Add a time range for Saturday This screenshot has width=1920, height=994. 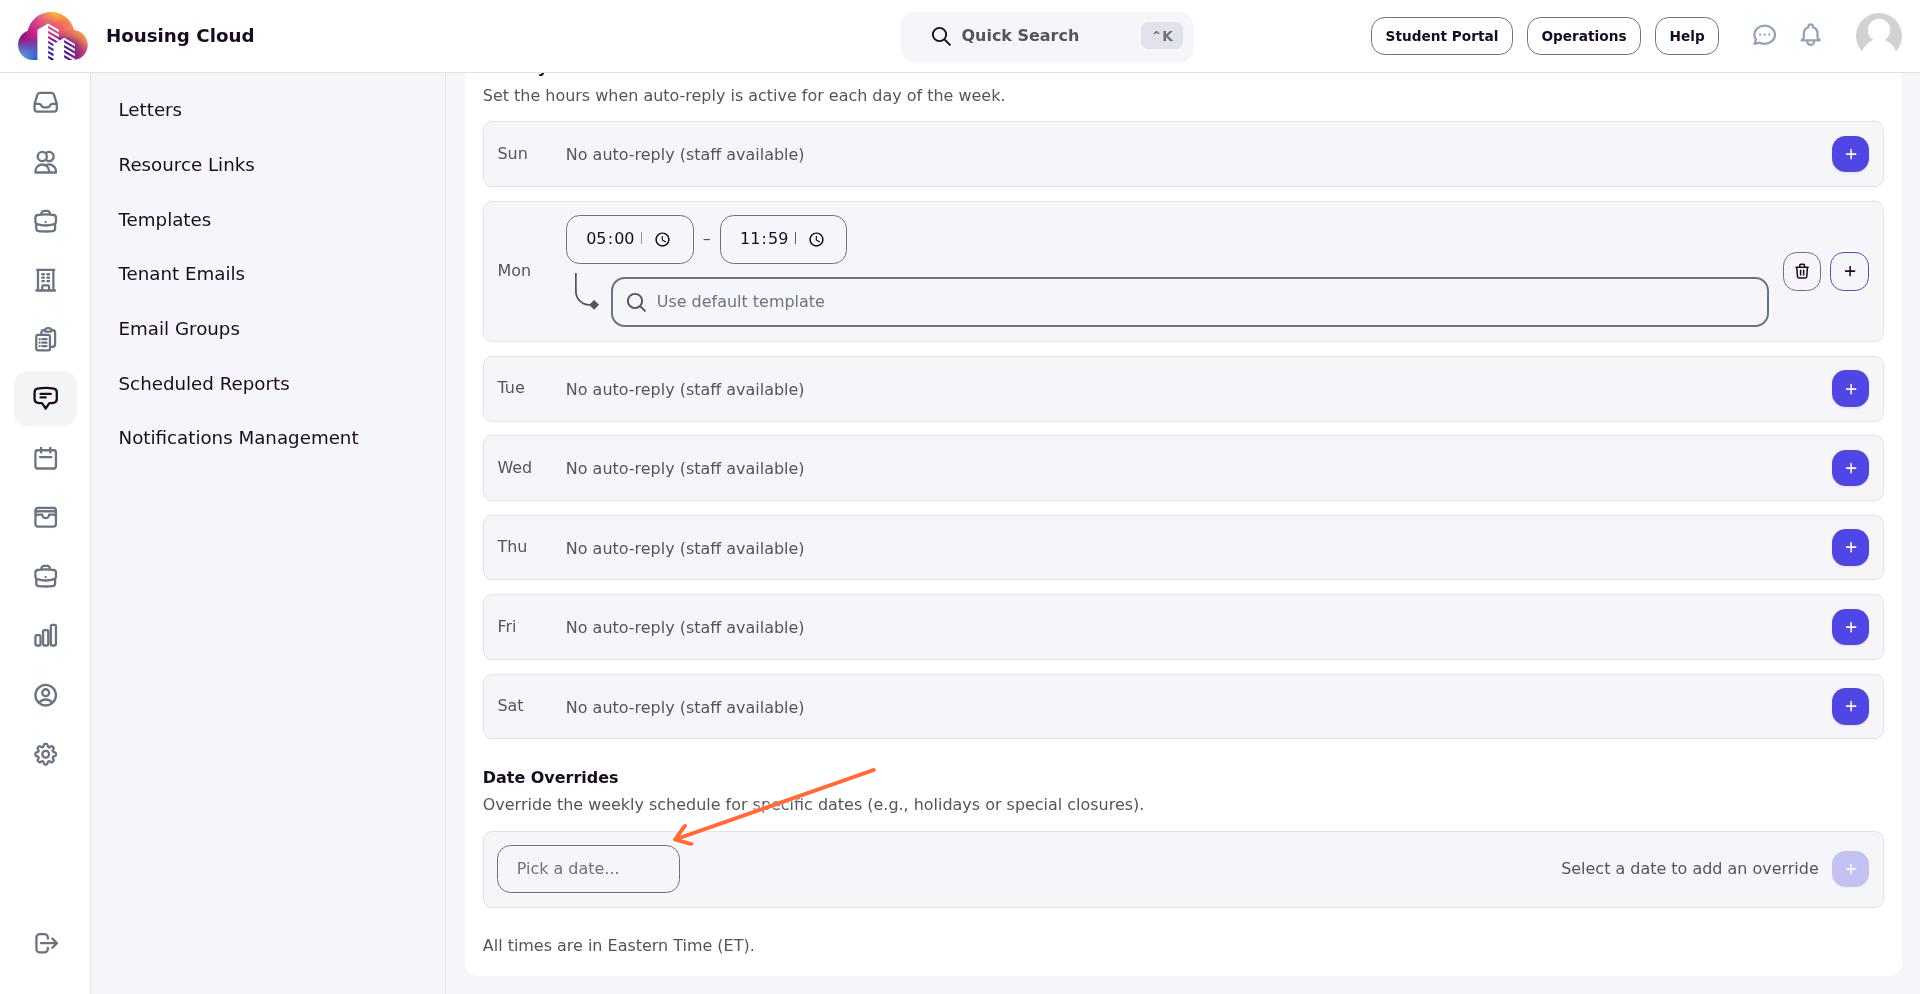click(1850, 706)
